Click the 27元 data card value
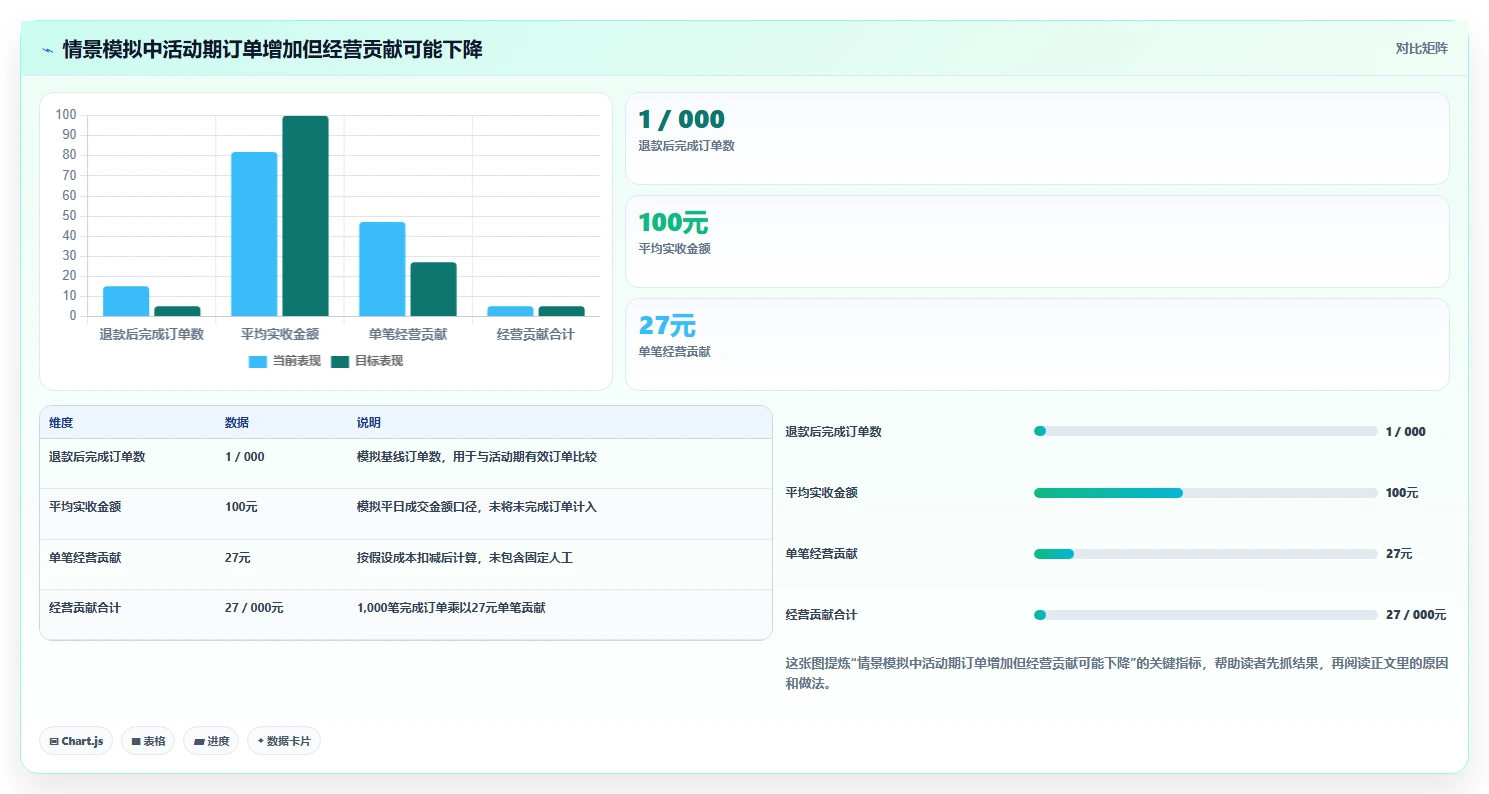1489x794 pixels. click(667, 326)
